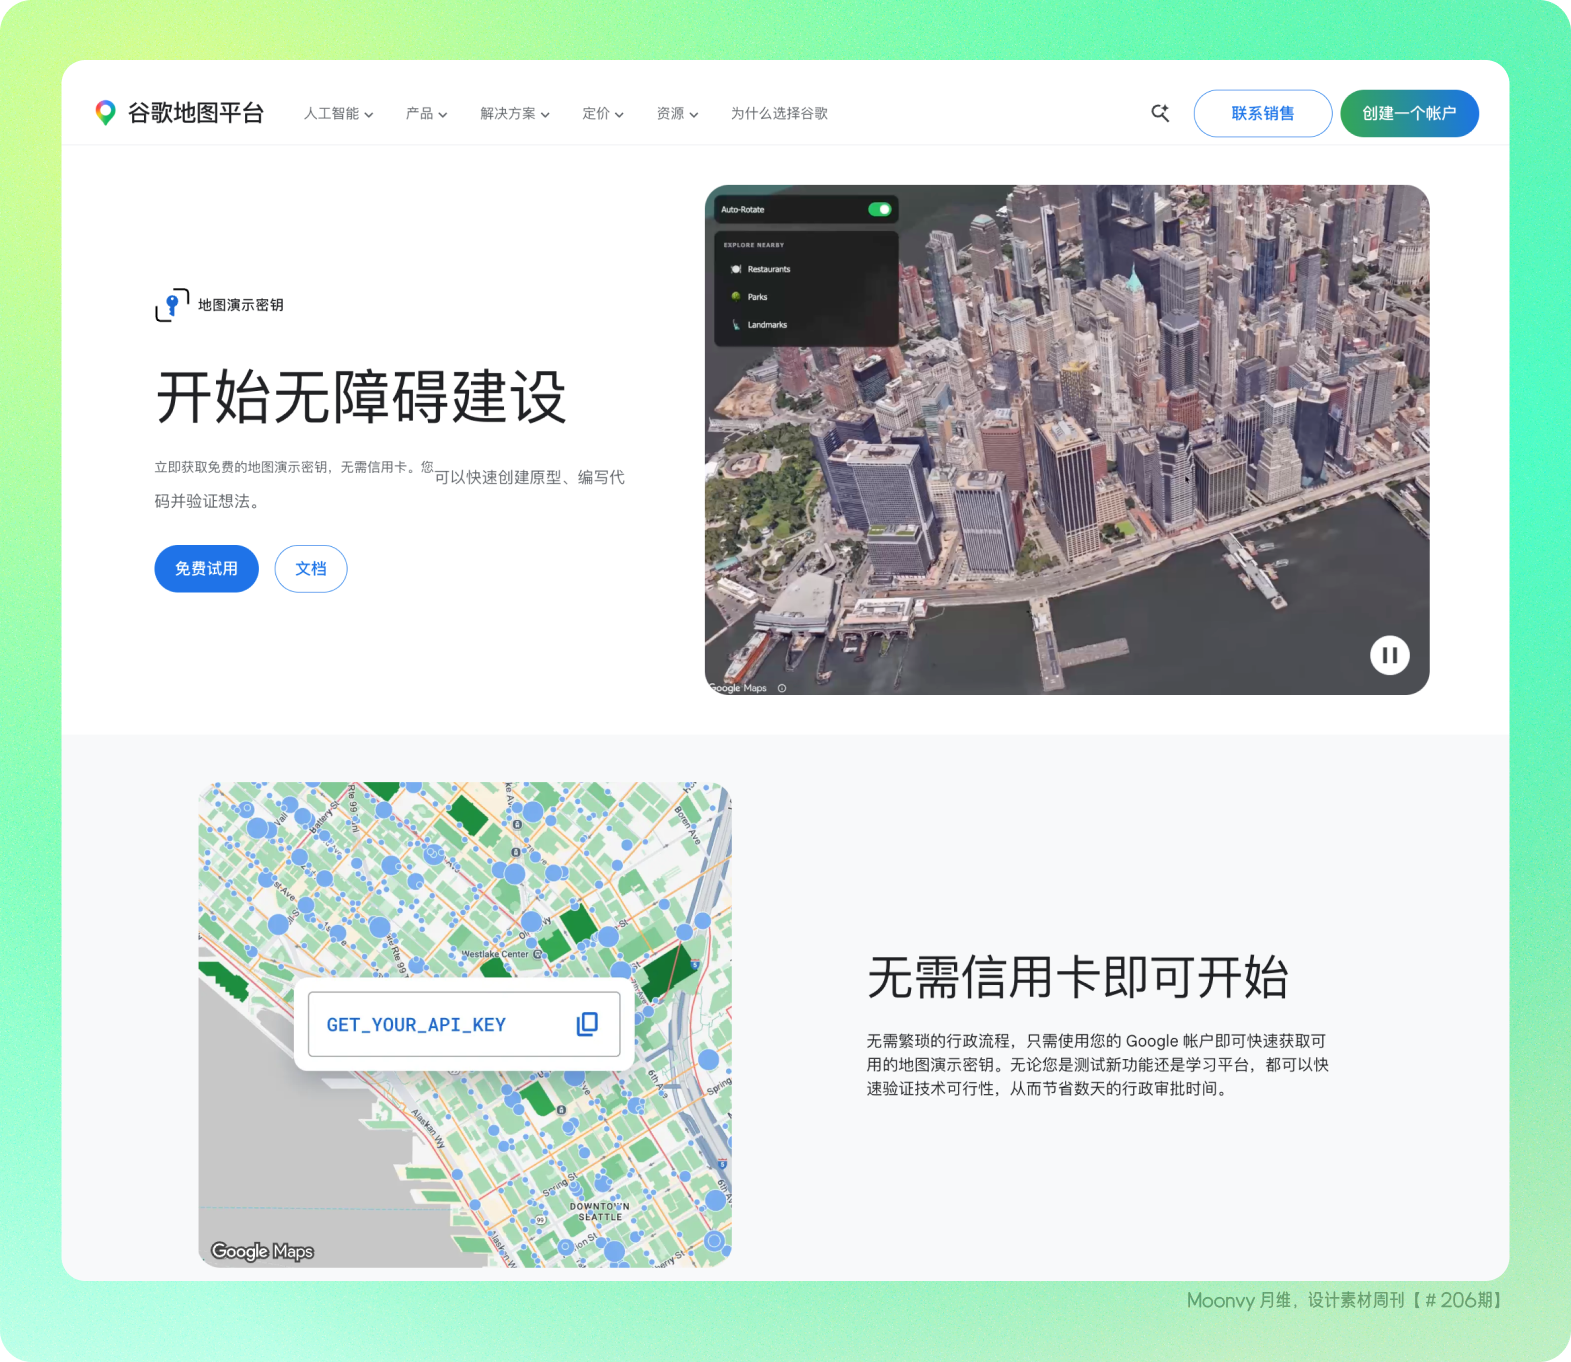Open the 资源 navigation menu
The width and height of the screenshot is (1571, 1362).
(677, 114)
